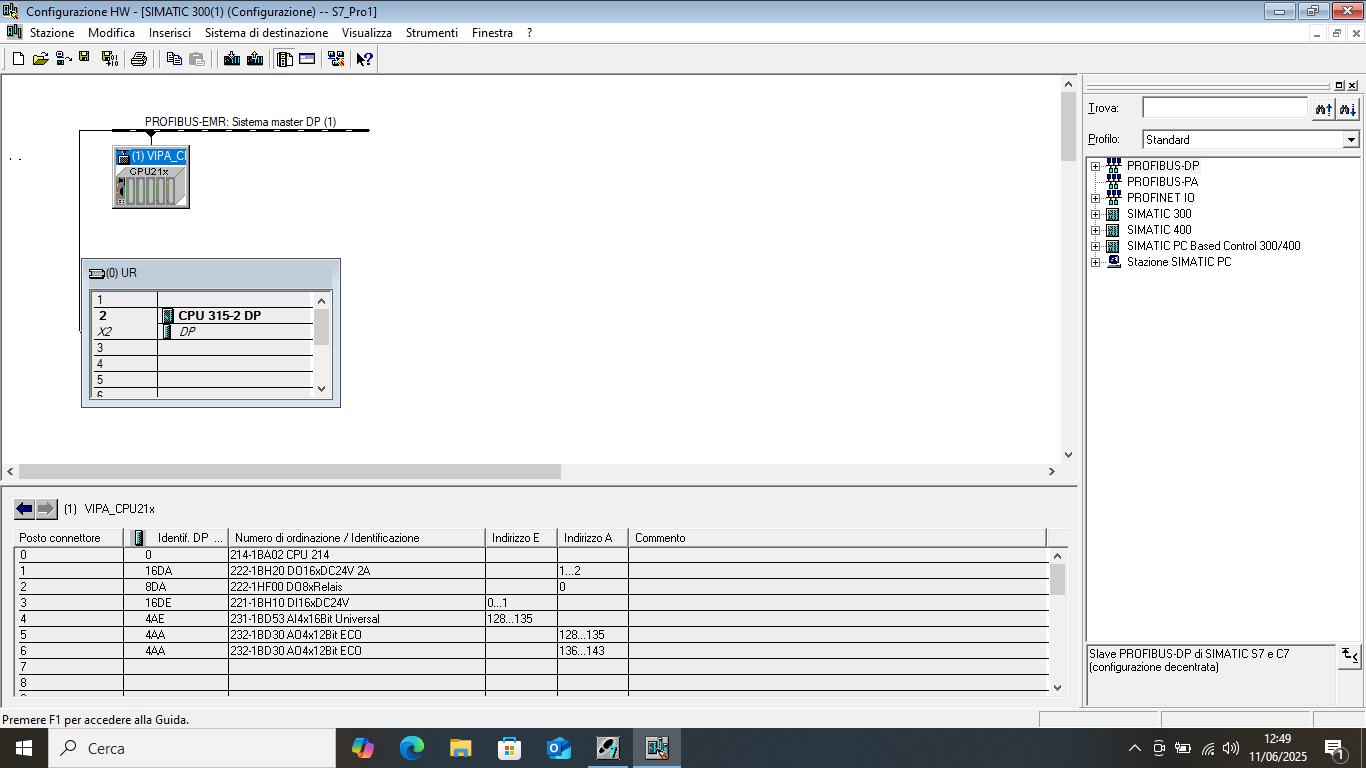Open a station with the folder icon
This screenshot has width=1366, height=768.
click(40, 59)
